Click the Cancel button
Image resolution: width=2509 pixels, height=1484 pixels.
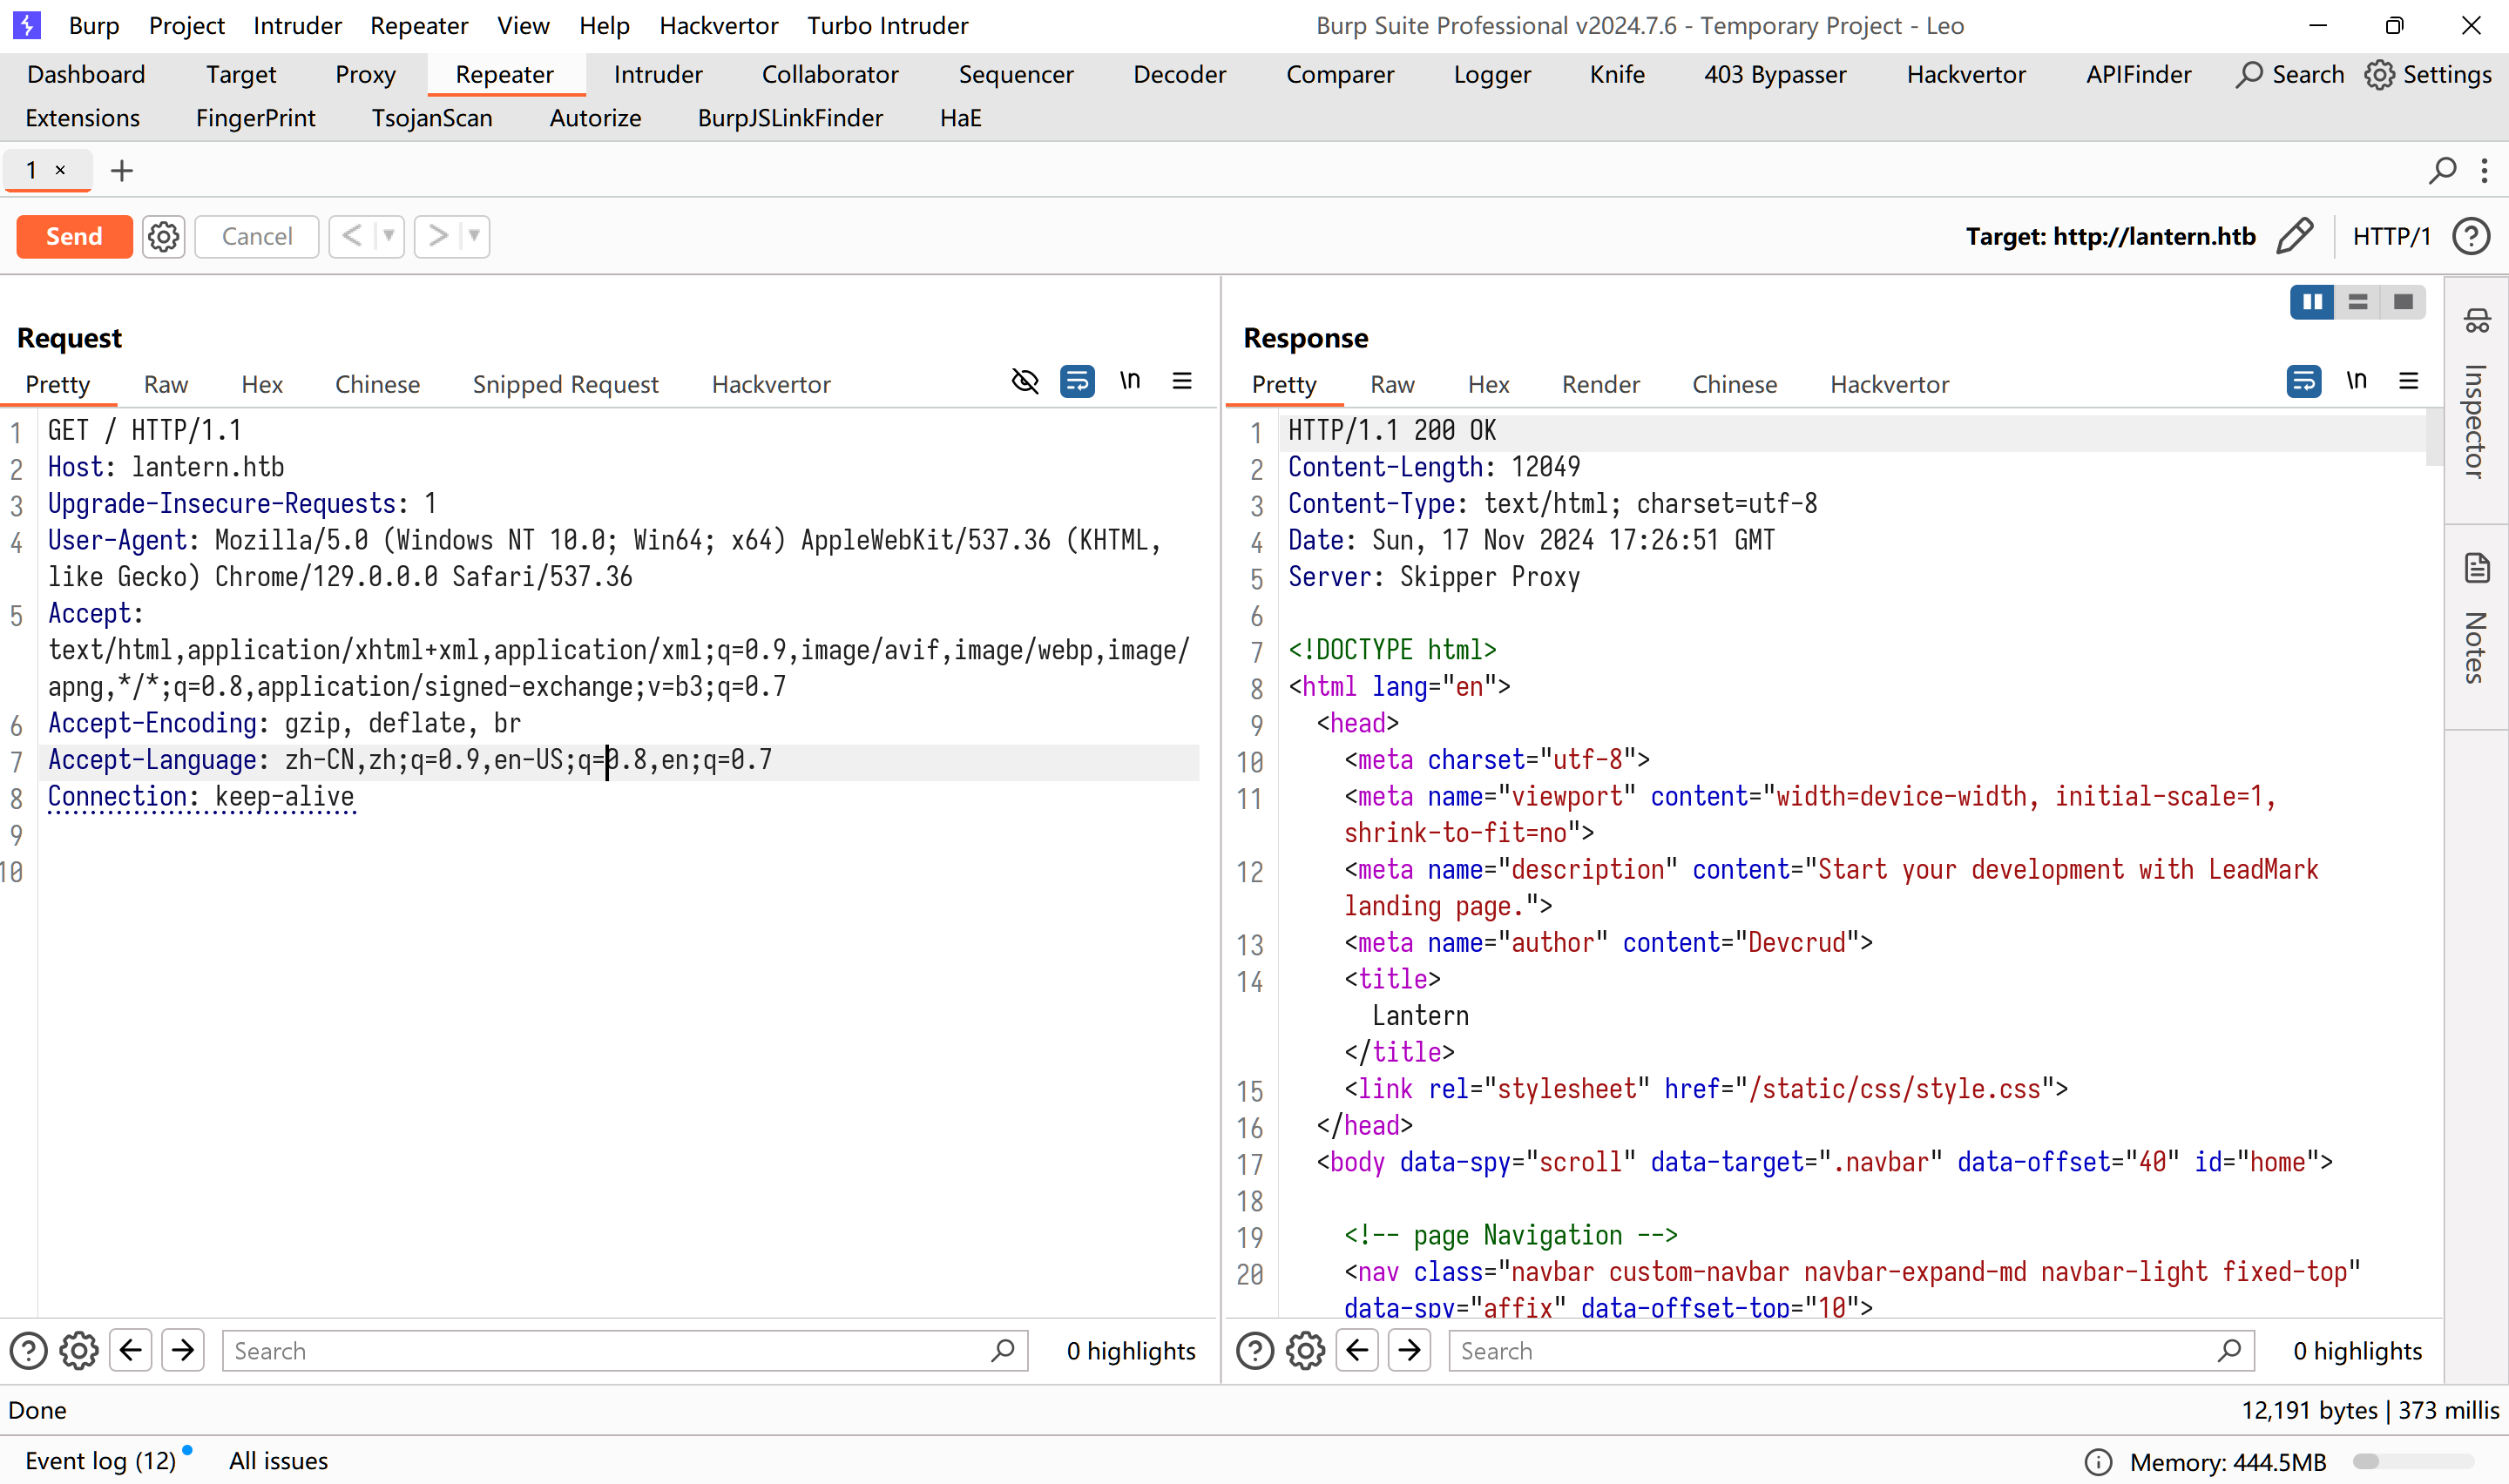257,237
